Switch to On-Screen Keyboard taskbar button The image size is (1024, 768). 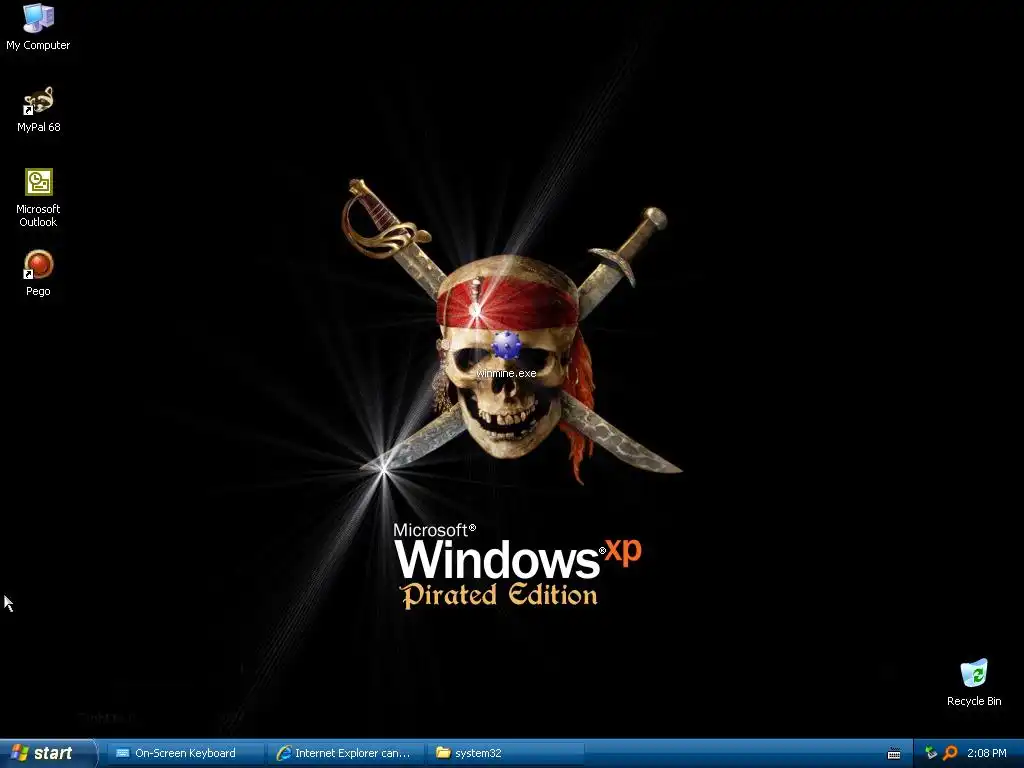(x=184, y=753)
